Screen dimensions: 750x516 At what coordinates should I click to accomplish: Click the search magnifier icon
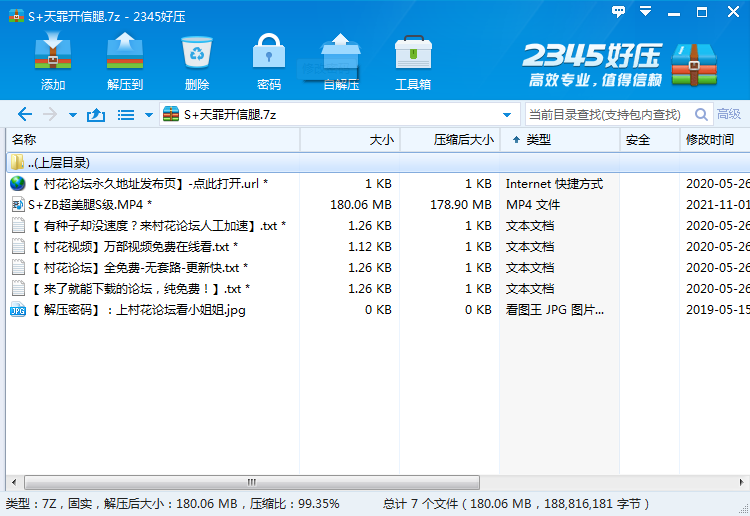coord(700,115)
